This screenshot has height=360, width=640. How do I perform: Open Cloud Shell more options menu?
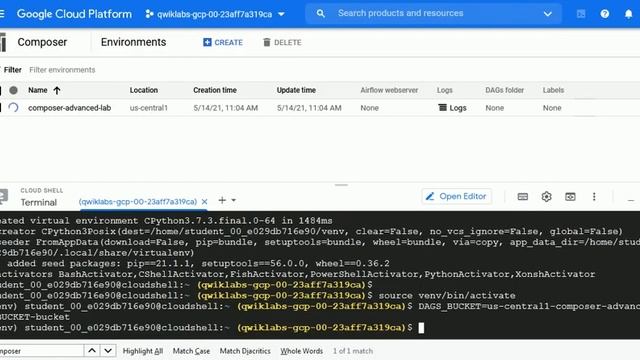coord(594,197)
